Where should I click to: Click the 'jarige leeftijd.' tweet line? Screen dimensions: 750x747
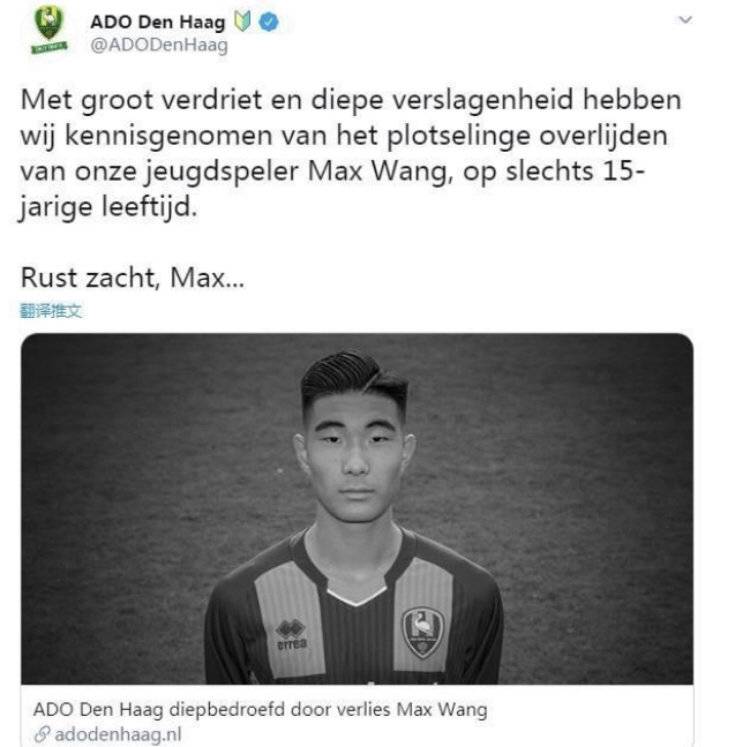(x=108, y=208)
